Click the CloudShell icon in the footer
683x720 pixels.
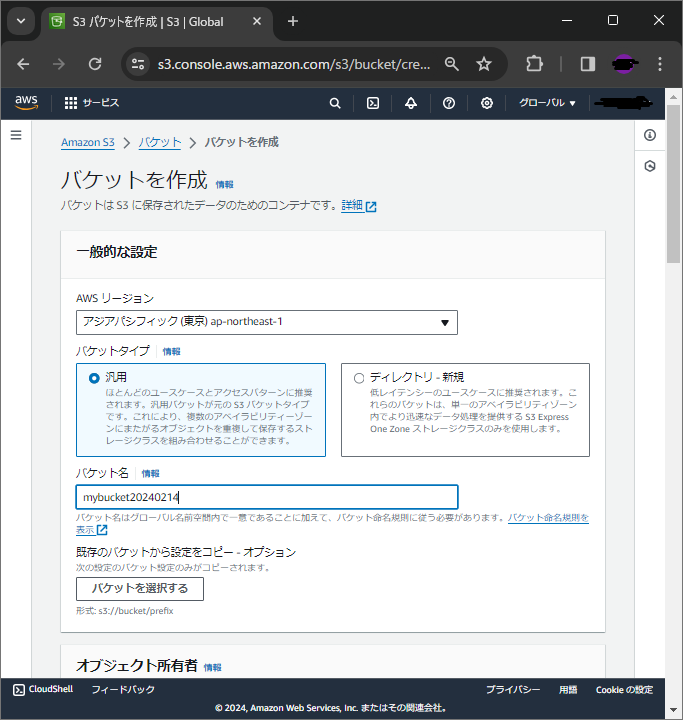coord(19,690)
